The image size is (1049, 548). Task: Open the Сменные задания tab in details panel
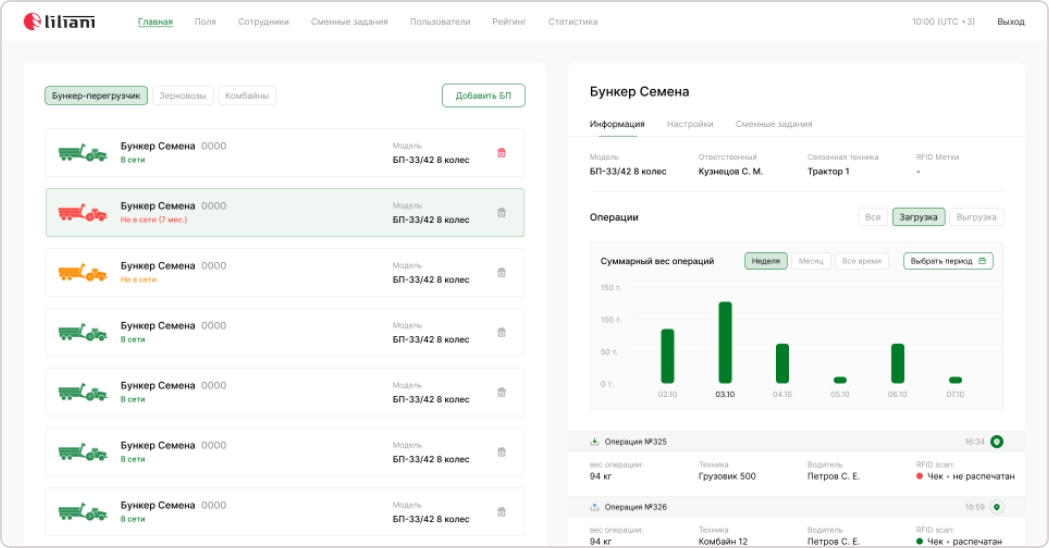[x=773, y=124]
